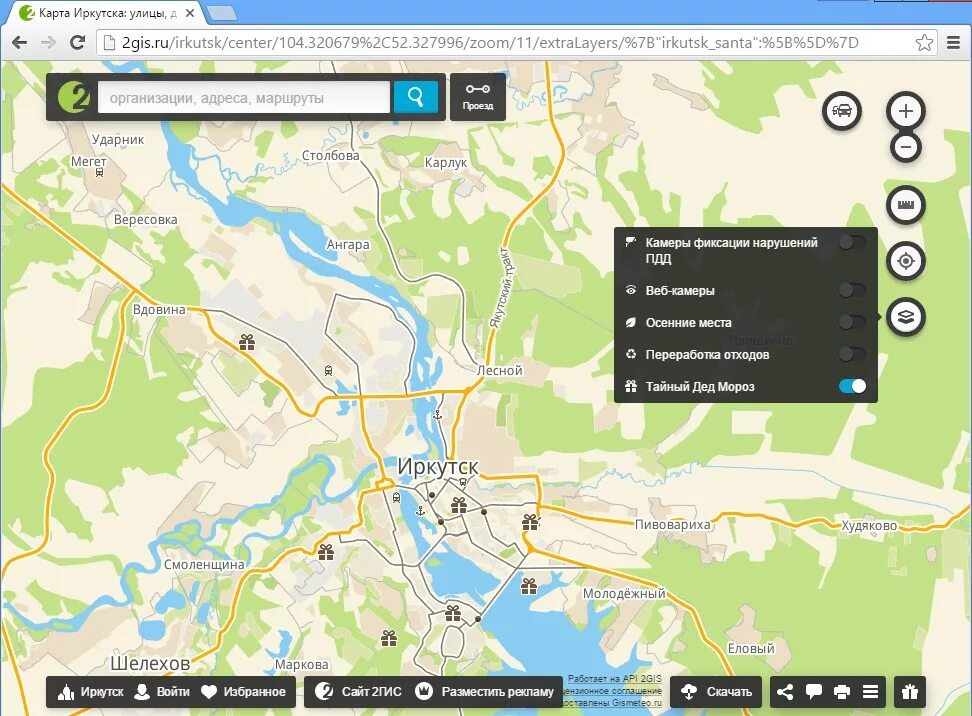This screenshot has height=716, width=972.
Task: Bookmark page with the star icon
Action: [924, 42]
